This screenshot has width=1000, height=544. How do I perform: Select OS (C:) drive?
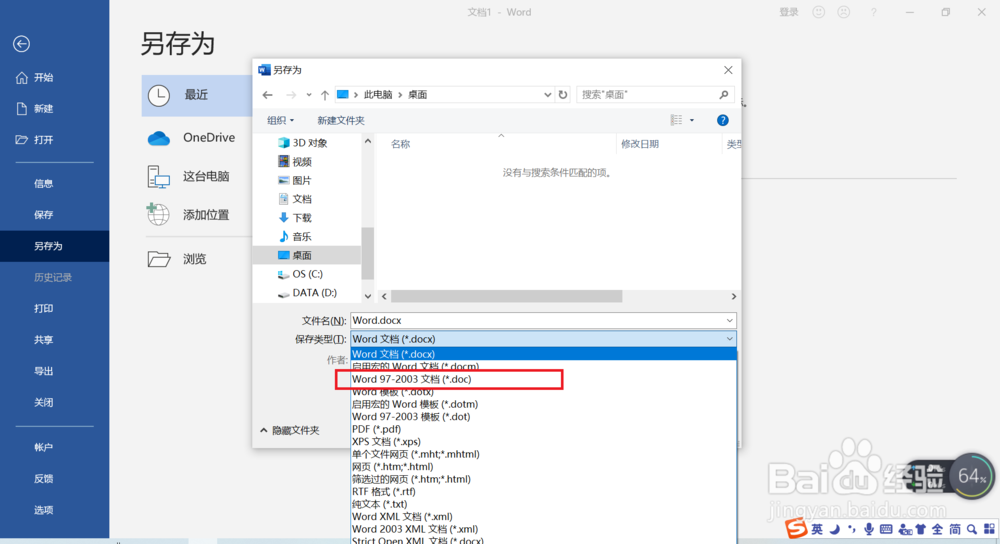tap(300, 274)
